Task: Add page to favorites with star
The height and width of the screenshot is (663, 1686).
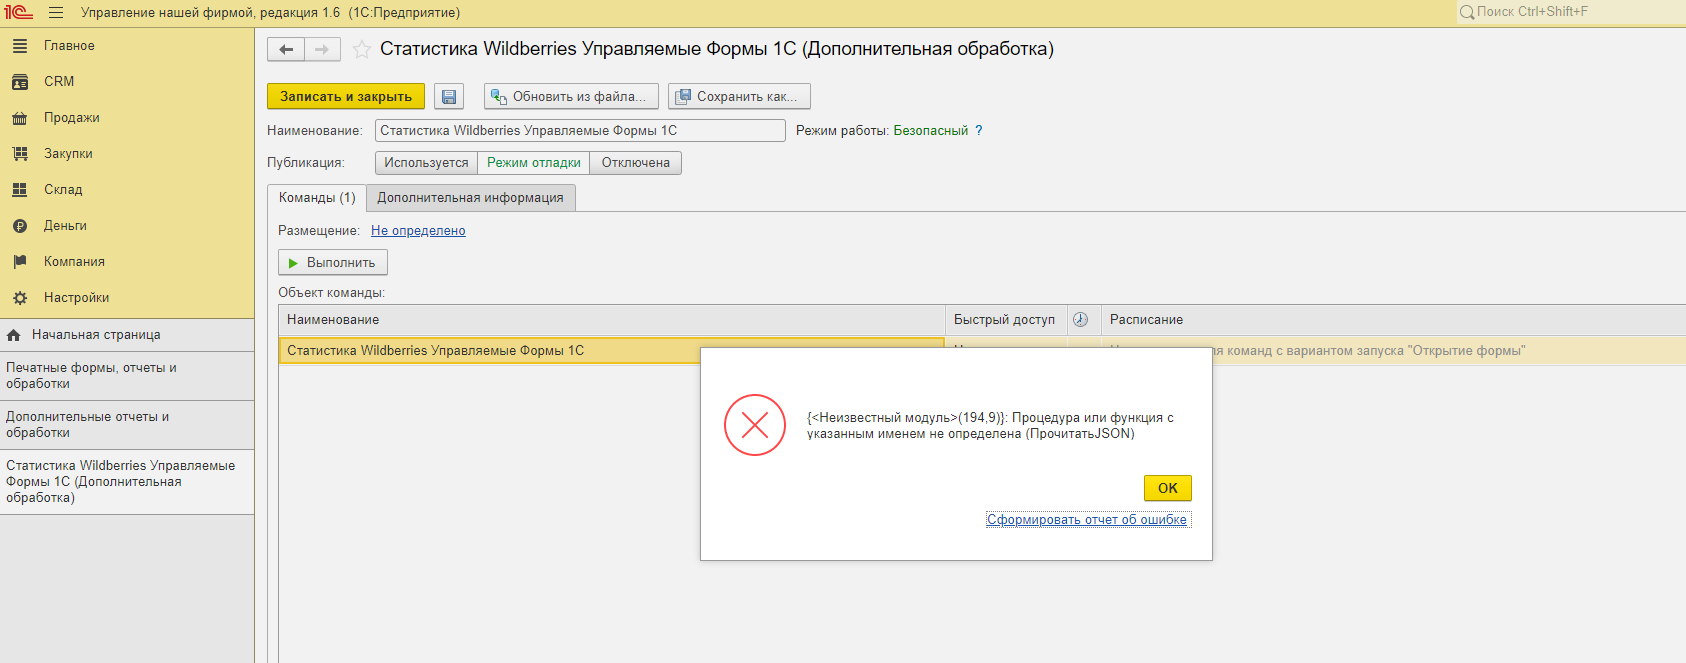Action: [x=362, y=49]
